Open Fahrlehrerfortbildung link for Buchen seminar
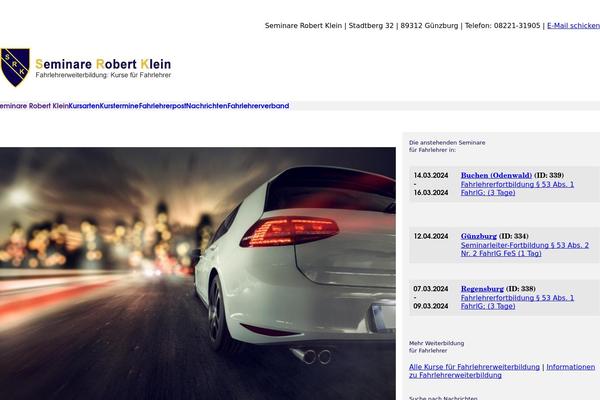The width and height of the screenshot is (600, 400). pyautogui.click(x=517, y=188)
